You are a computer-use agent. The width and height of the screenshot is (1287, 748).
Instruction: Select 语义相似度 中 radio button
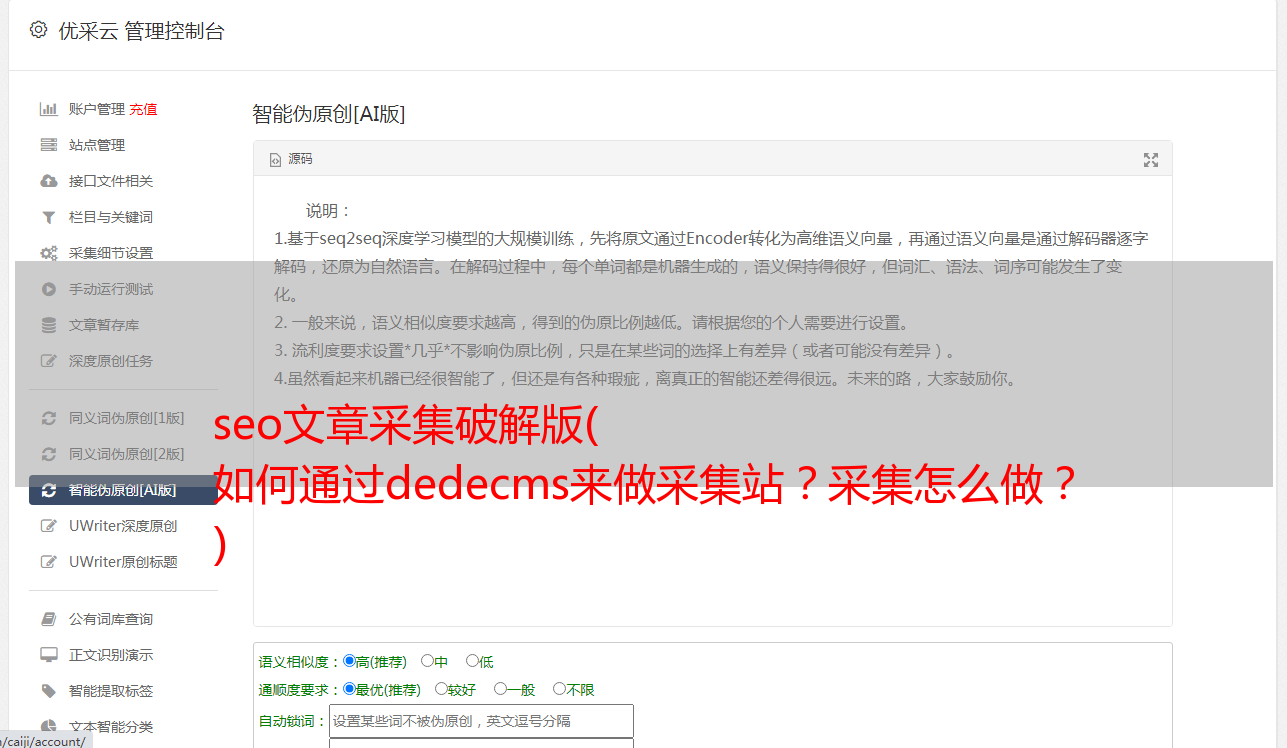point(427,661)
